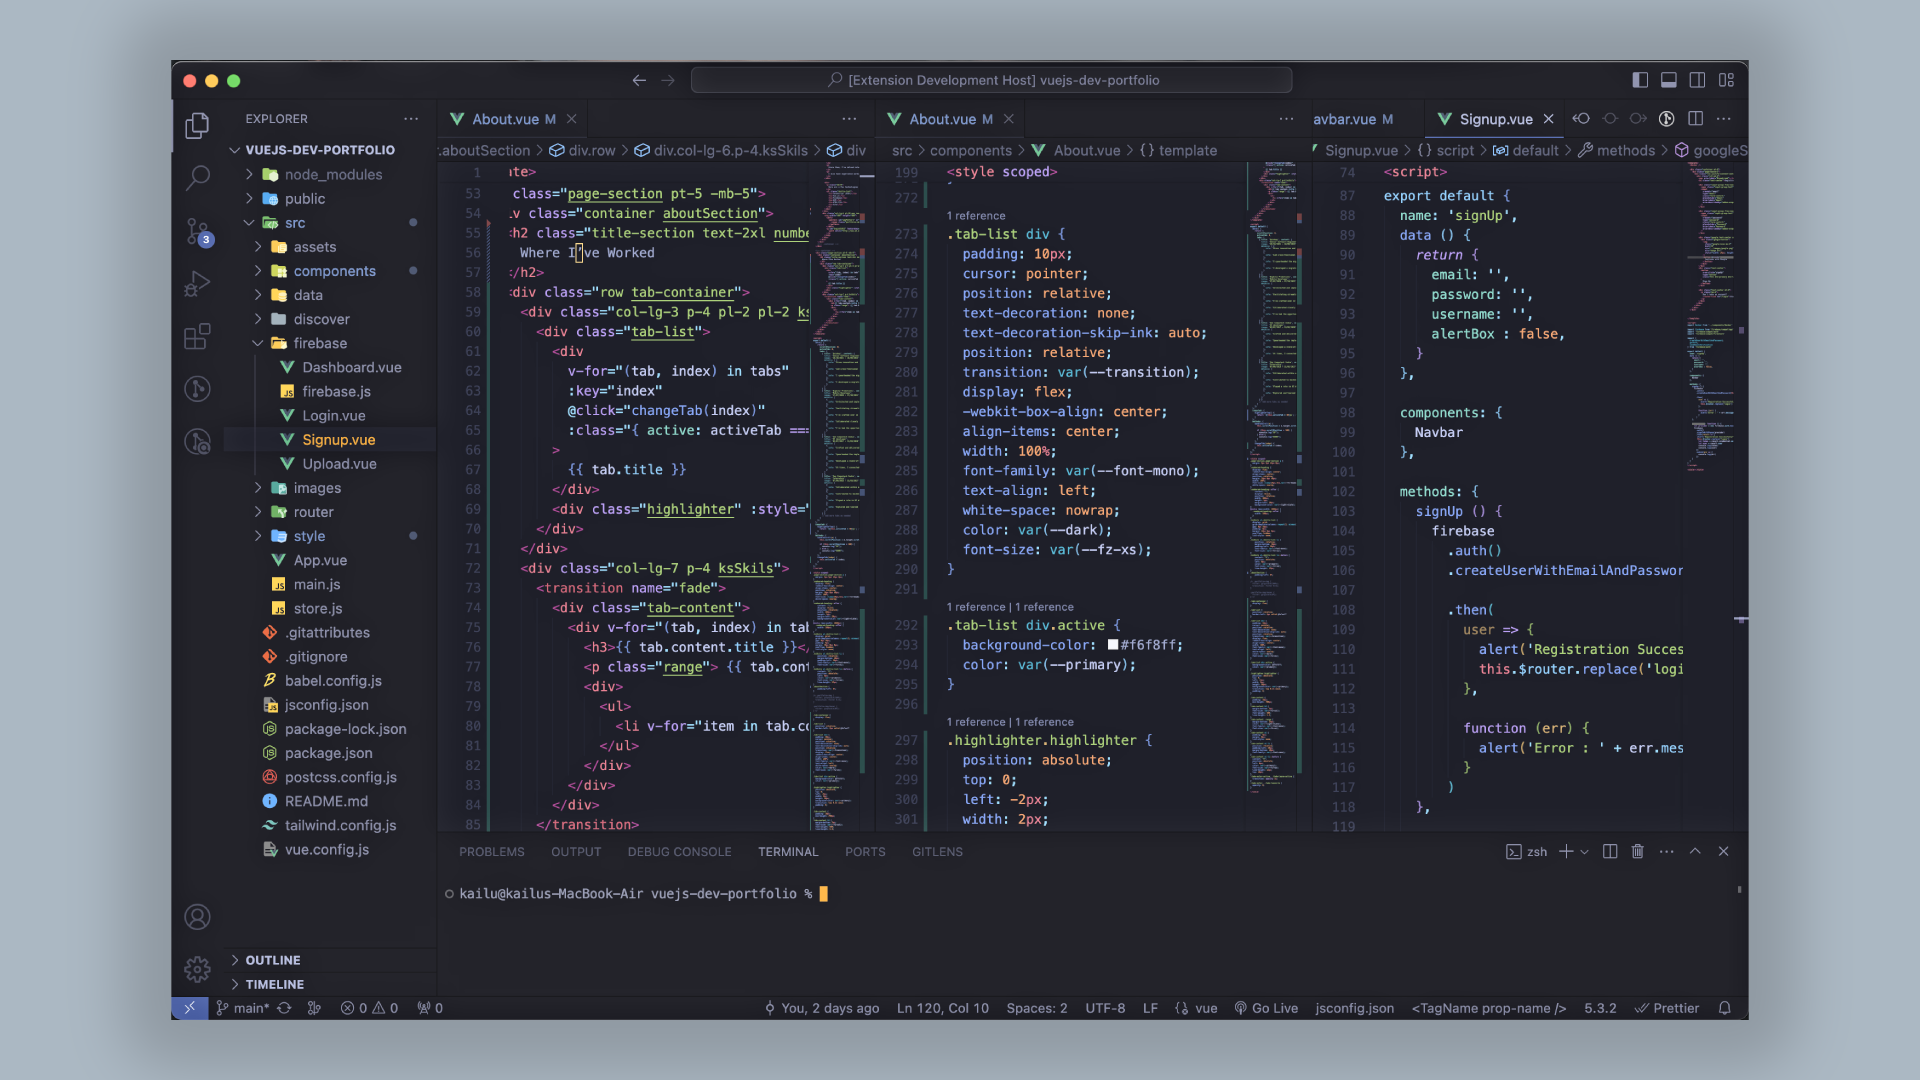Click the Manage gear icon
1920x1080 pixels.
pos(197,968)
